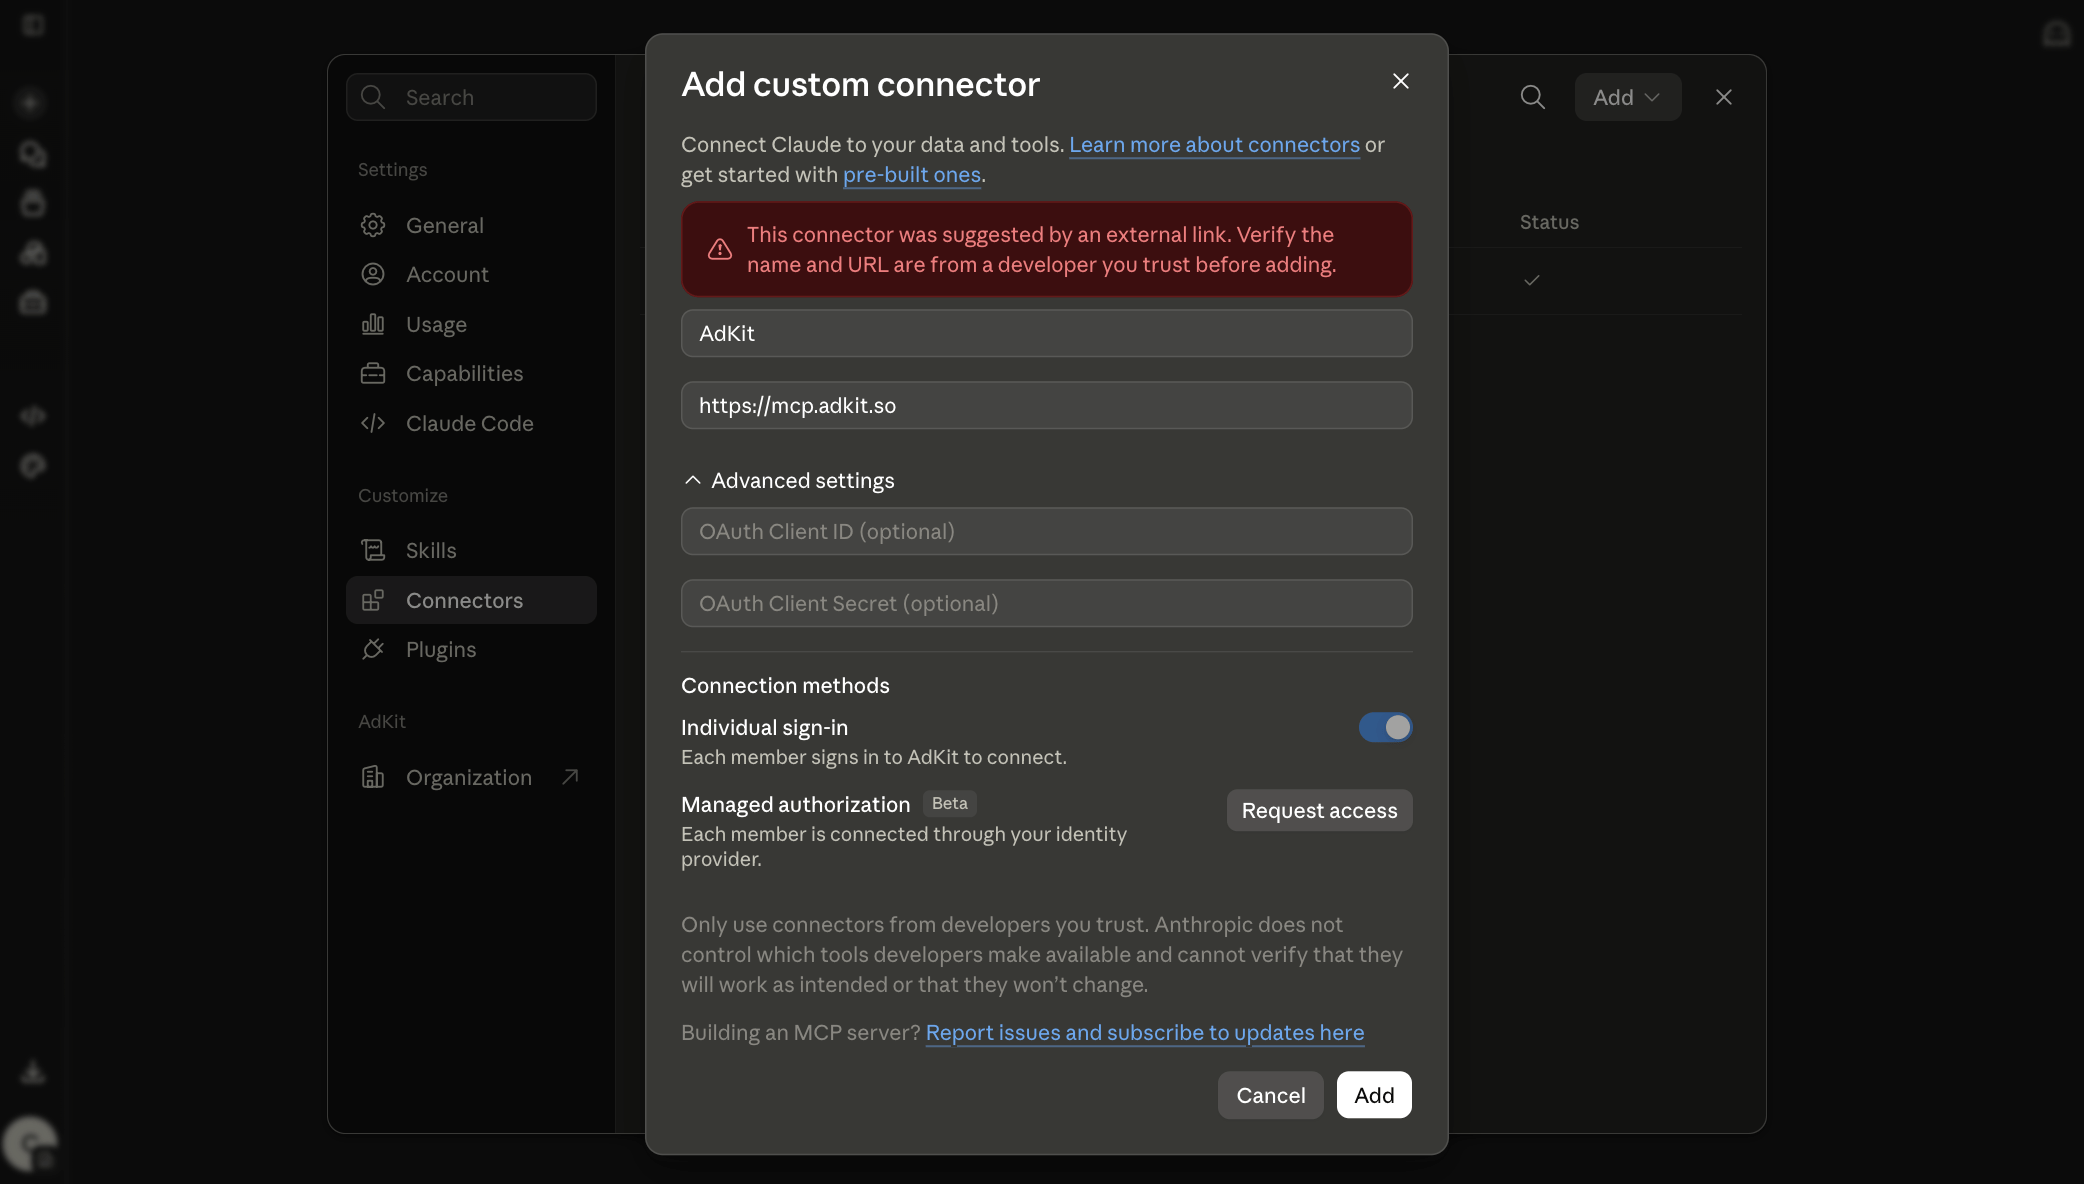Click the Skills scroll icon
Screen dimensions: 2084x1184
click(373, 550)
